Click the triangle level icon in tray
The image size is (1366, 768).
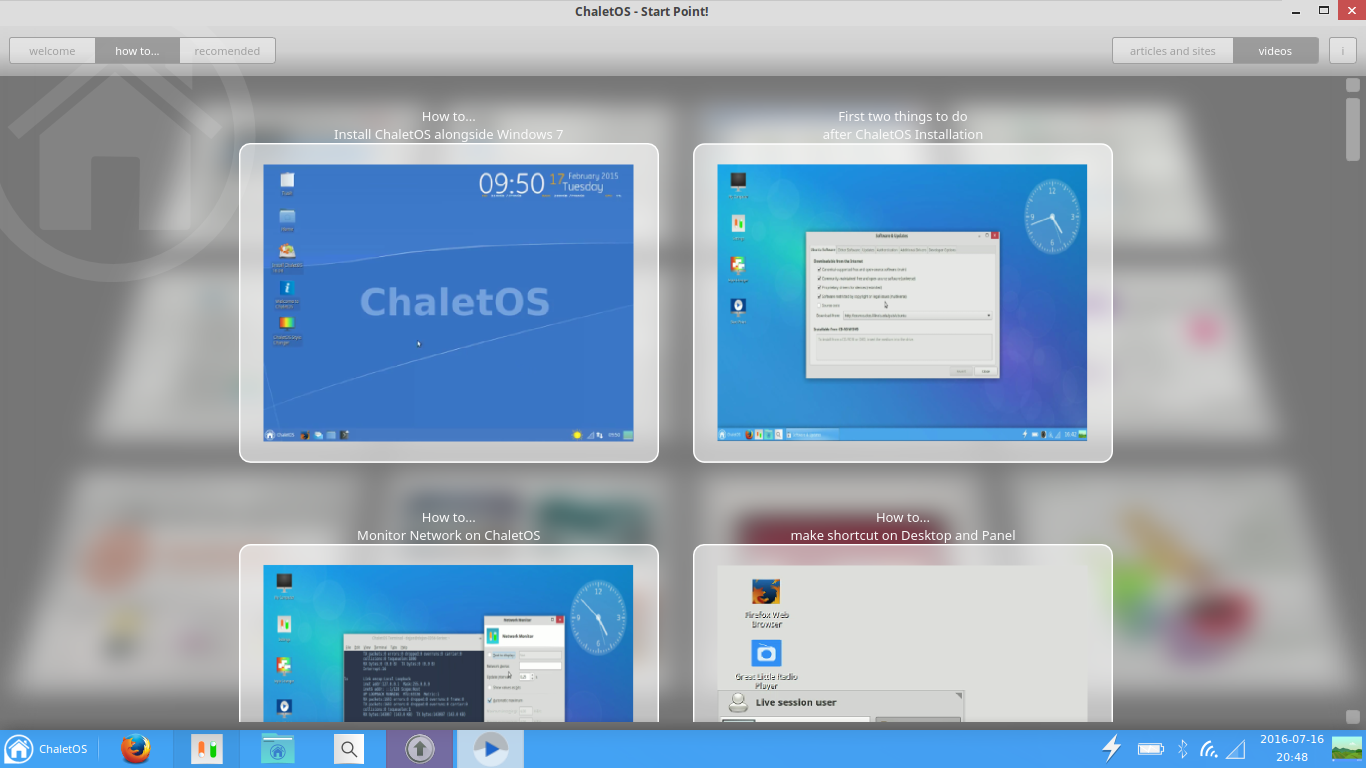(1236, 749)
